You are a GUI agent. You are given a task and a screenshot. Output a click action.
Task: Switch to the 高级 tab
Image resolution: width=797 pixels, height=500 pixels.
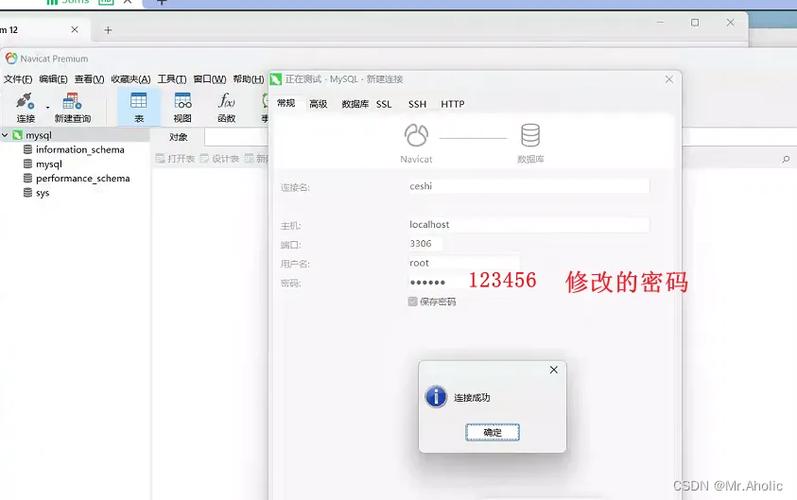point(318,104)
